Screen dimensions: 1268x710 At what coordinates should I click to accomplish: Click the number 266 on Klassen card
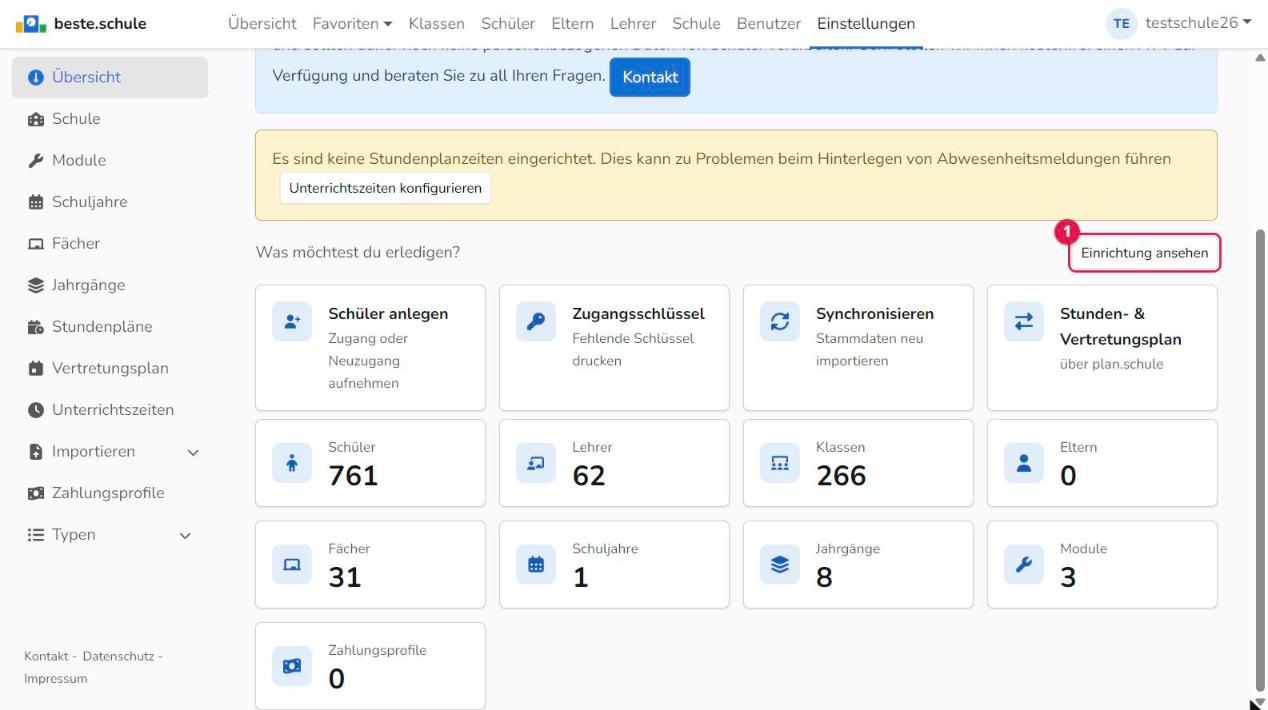tap(841, 477)
